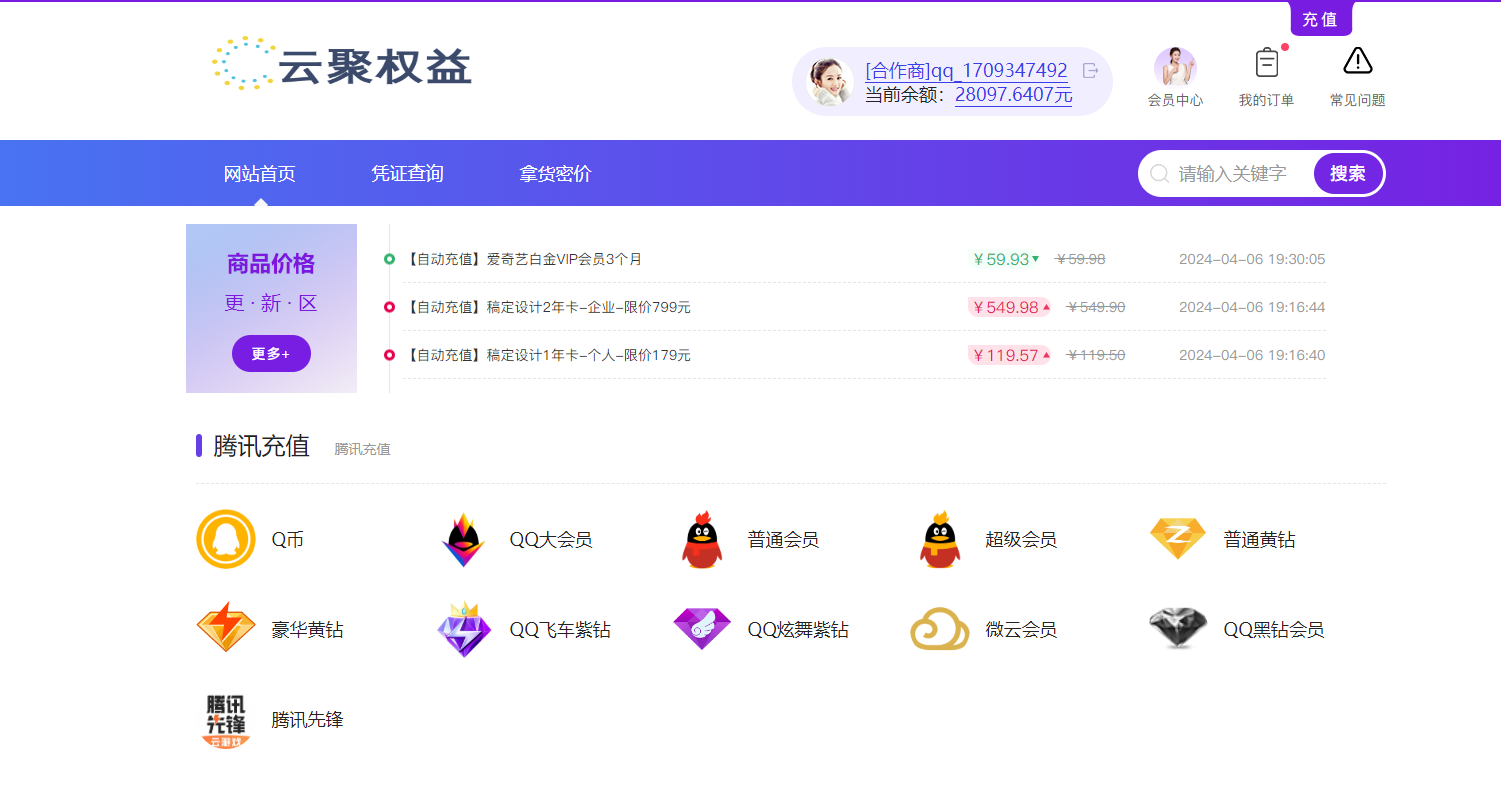Open QQ炫舞紫钻 recharge option
The height and width of the screenshot is (809, 1501).
702,629
